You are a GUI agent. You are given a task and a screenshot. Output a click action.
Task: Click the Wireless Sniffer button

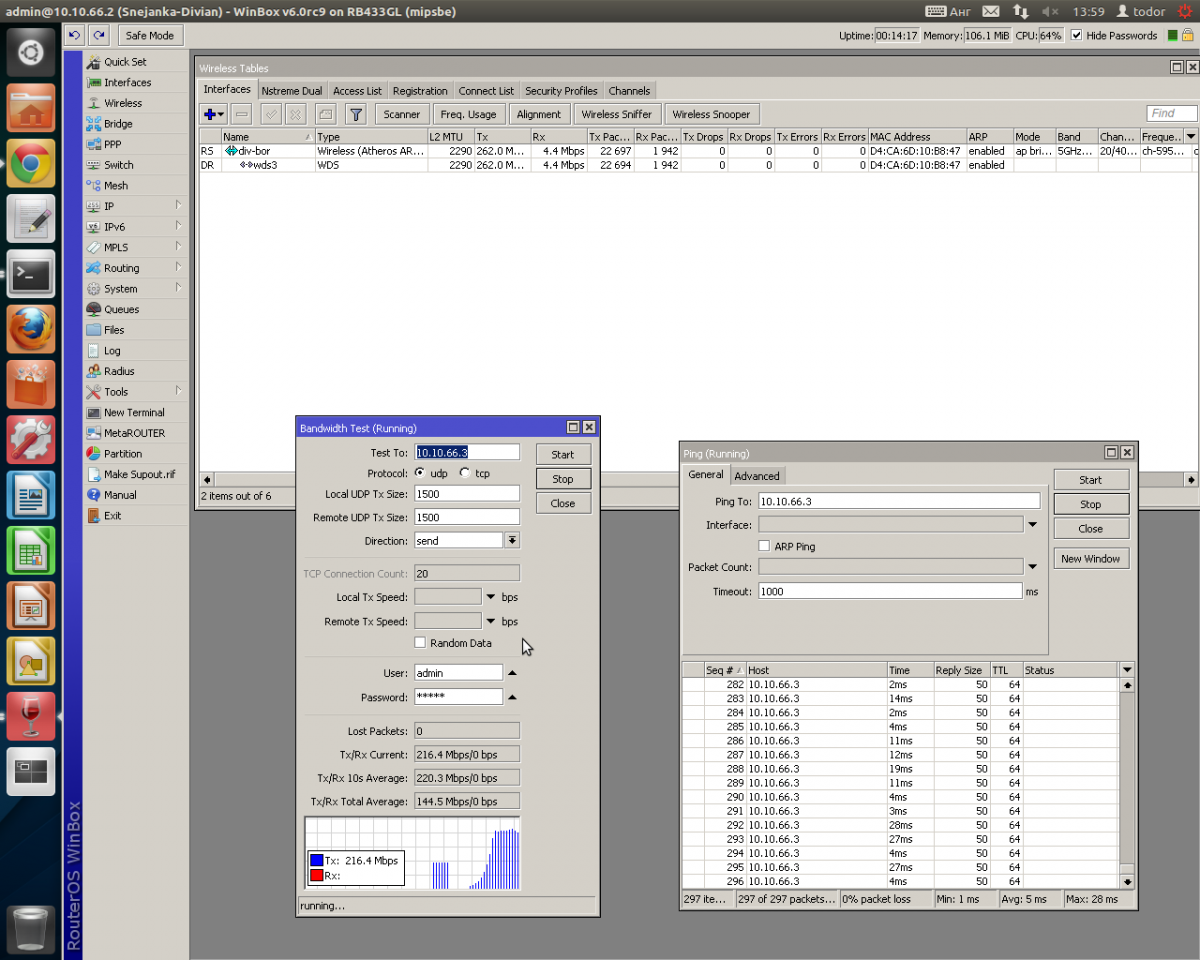[x=616, y=114]
